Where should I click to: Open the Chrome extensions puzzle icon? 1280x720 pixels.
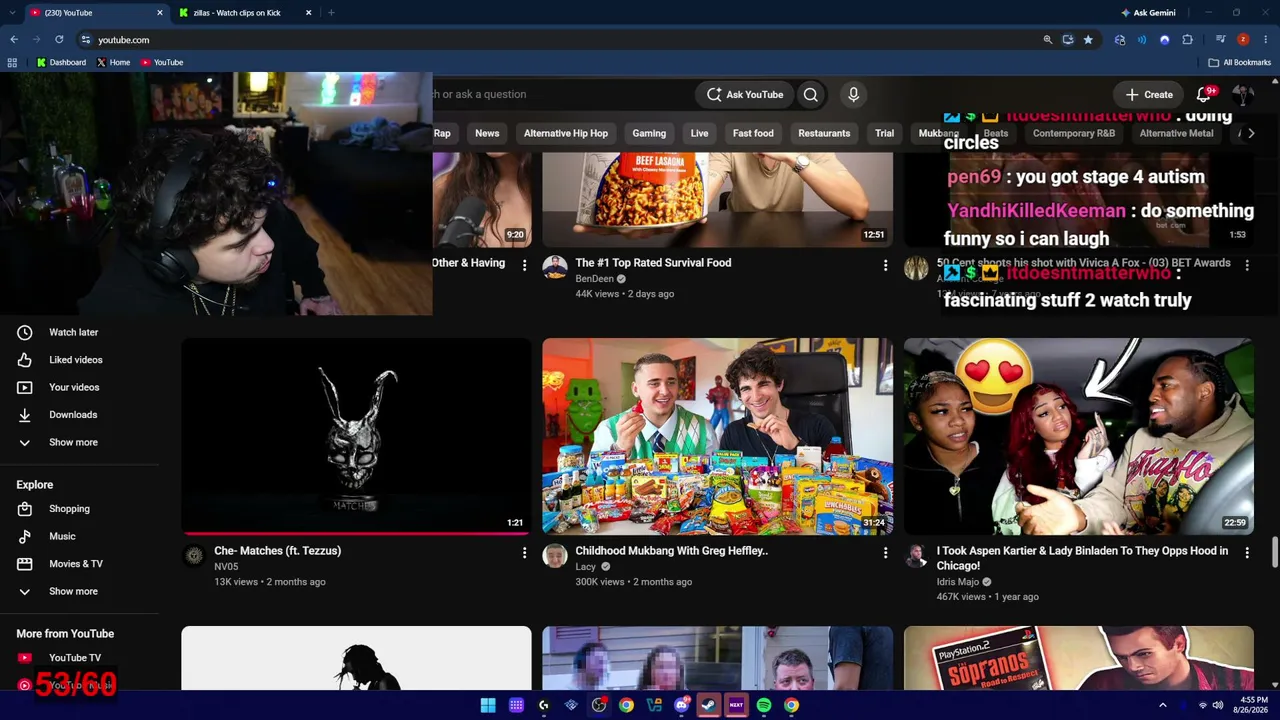(x=1187, y=40)
